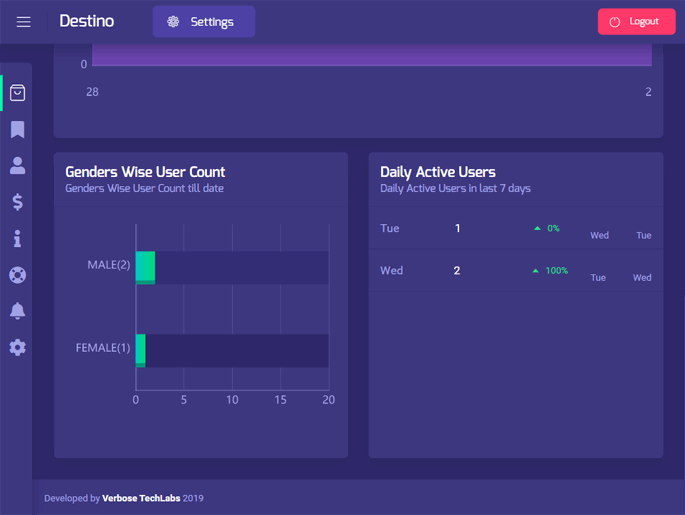This screenshot has width=685, height=515.
Task: Click the lifebuoy support sidebar icon
Action: 17,275
